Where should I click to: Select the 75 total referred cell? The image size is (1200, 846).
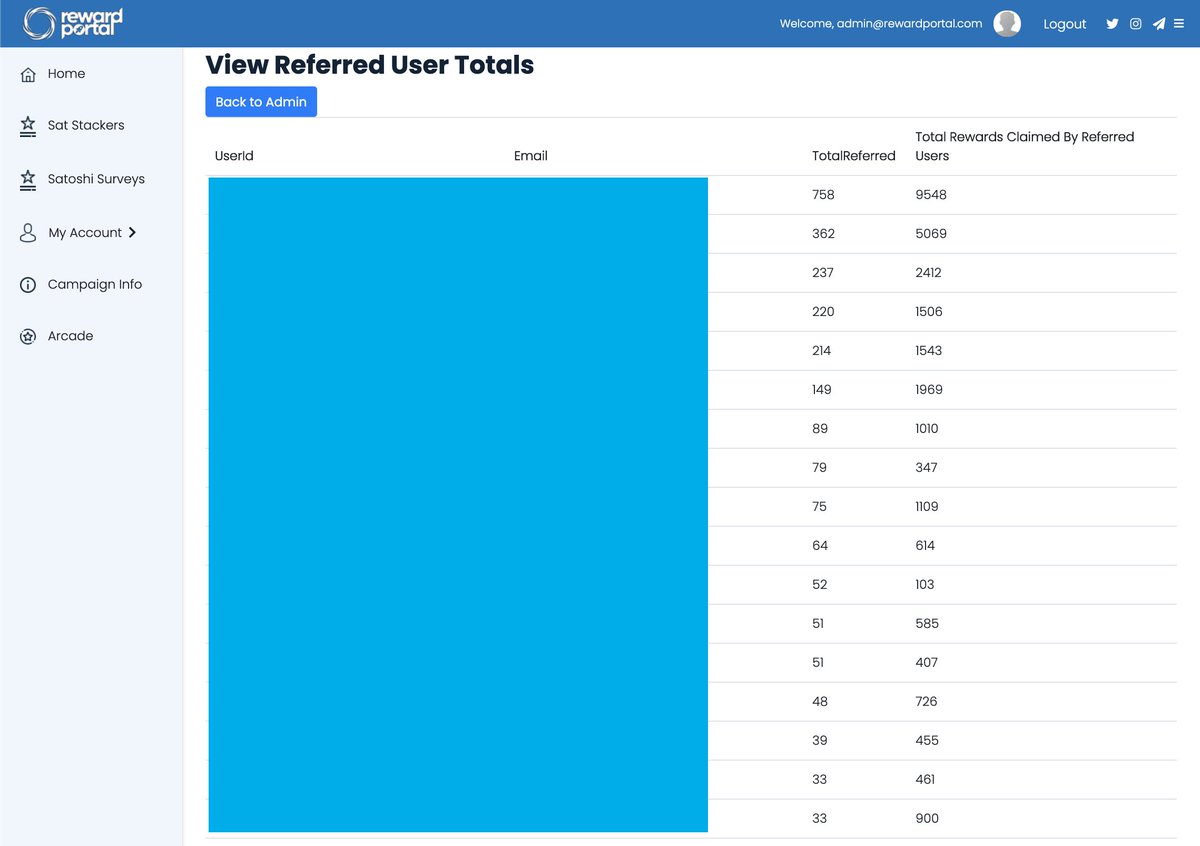tap(820, 507)
